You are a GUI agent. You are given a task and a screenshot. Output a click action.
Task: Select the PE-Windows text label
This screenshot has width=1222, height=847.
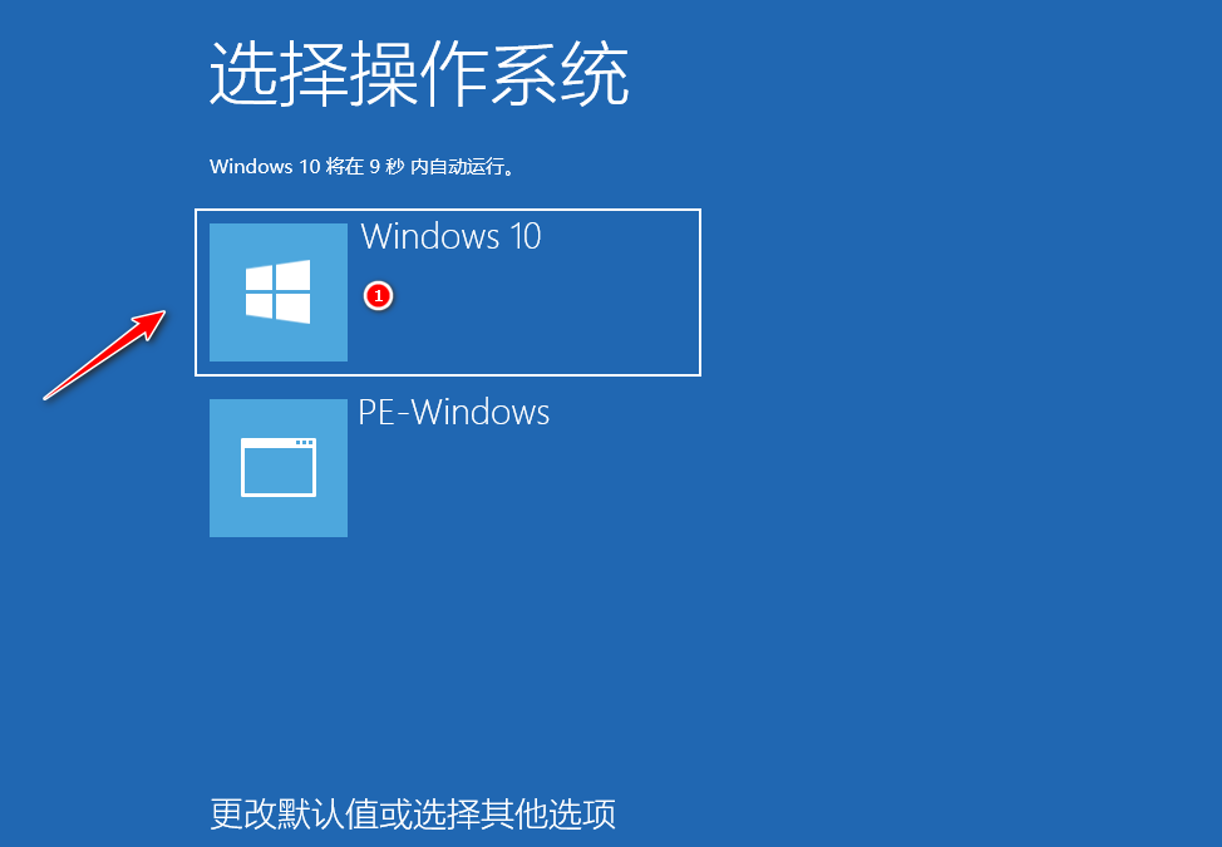point(454,412)
